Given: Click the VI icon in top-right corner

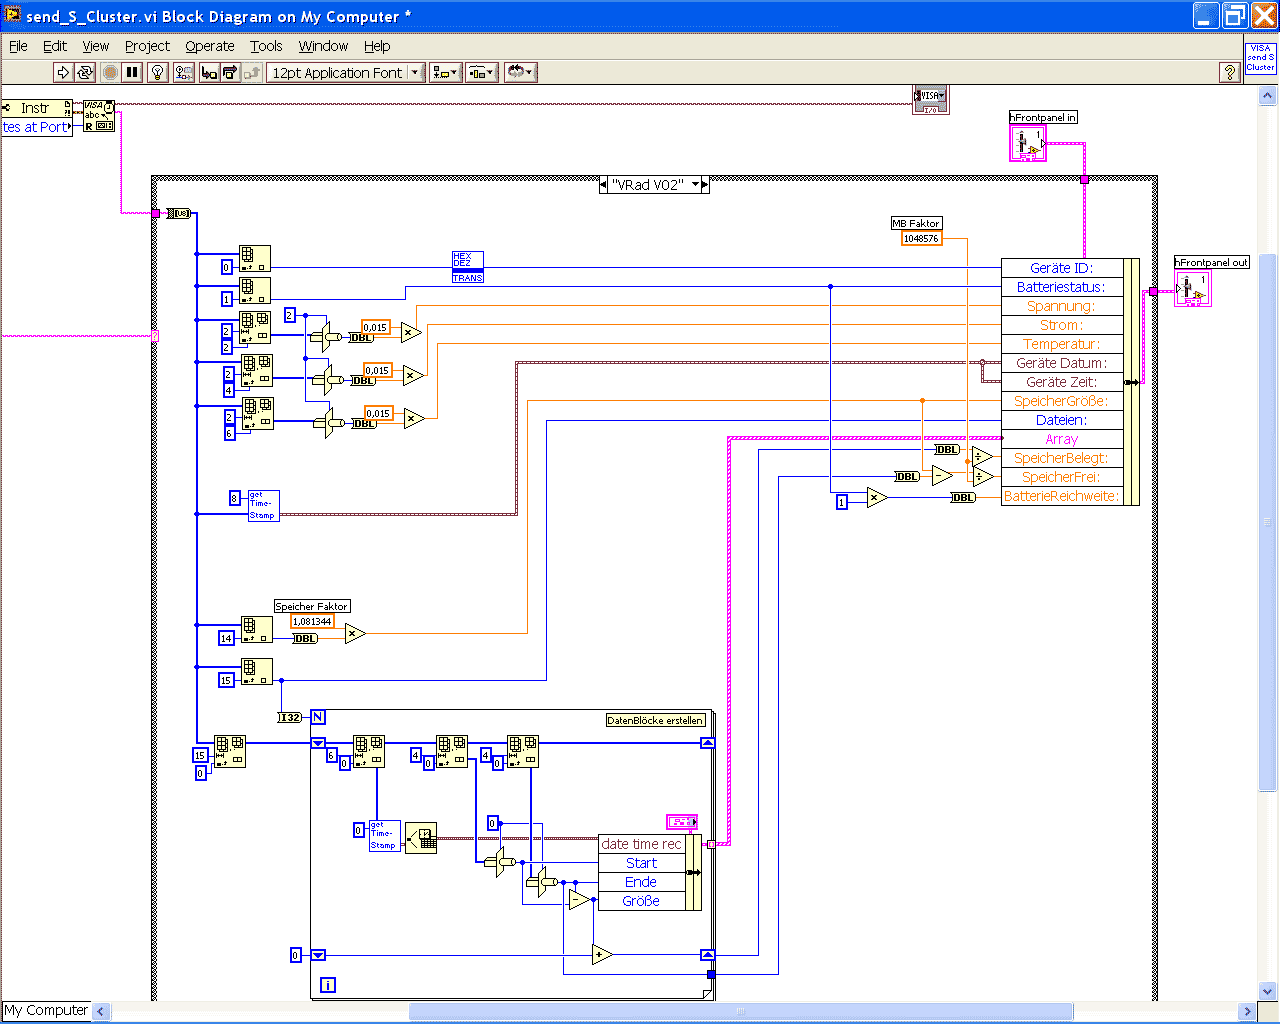Looking at the screenshot, I should point(1260,58).
